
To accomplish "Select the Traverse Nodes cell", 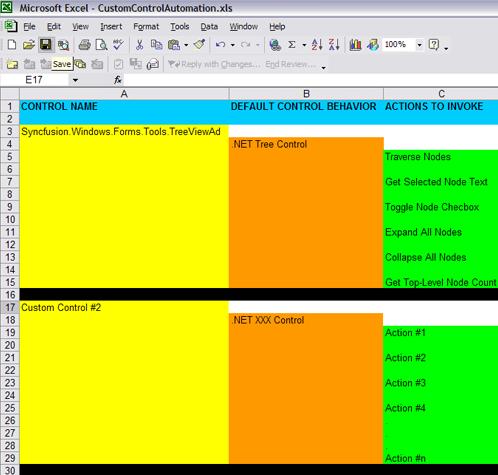I will [x=441, y=157].
